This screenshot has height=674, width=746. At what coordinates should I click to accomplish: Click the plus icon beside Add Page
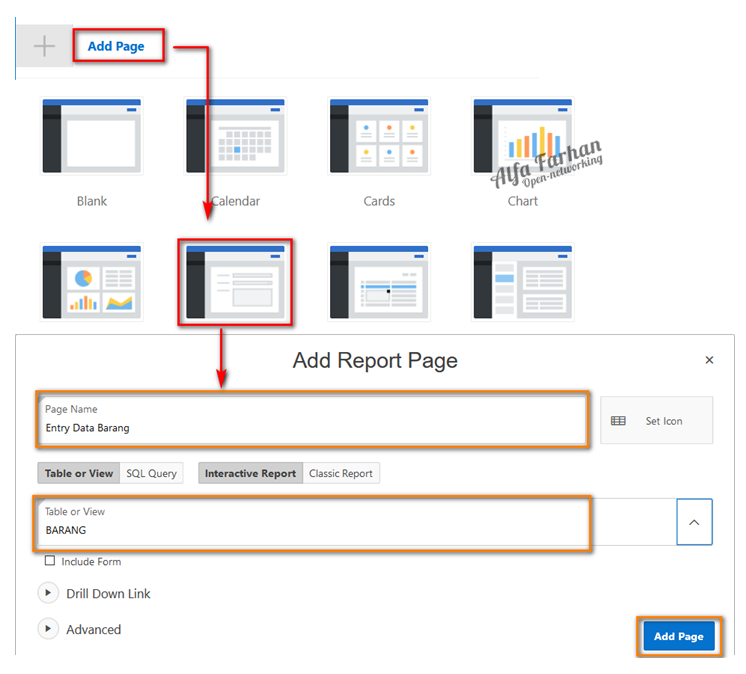pyautogui.click(x=45, y=46)
